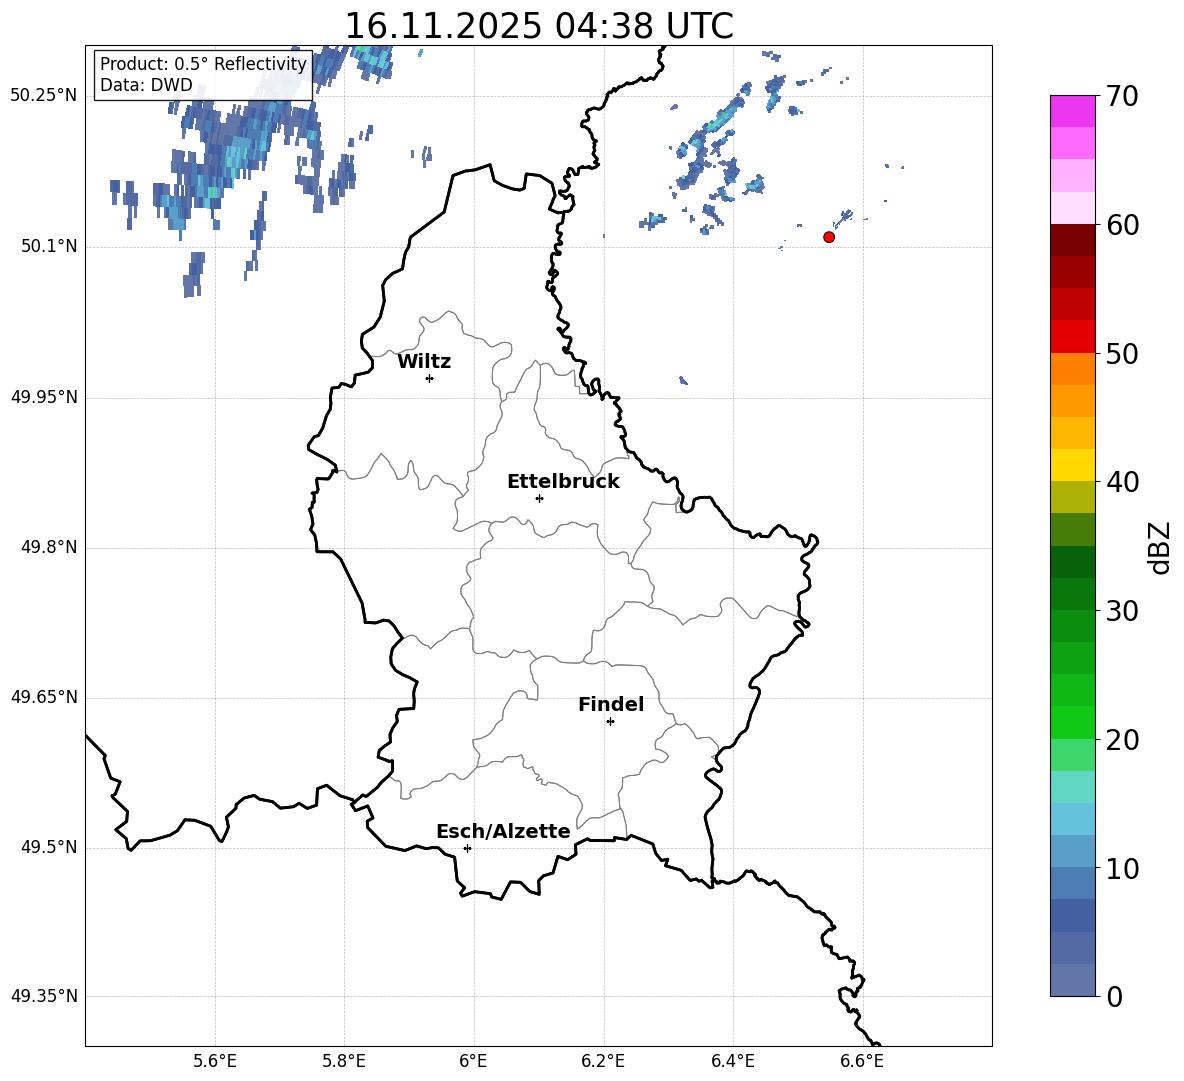Click the red dot marker on the map
1184x1081 pixels.
coord(829,237)
